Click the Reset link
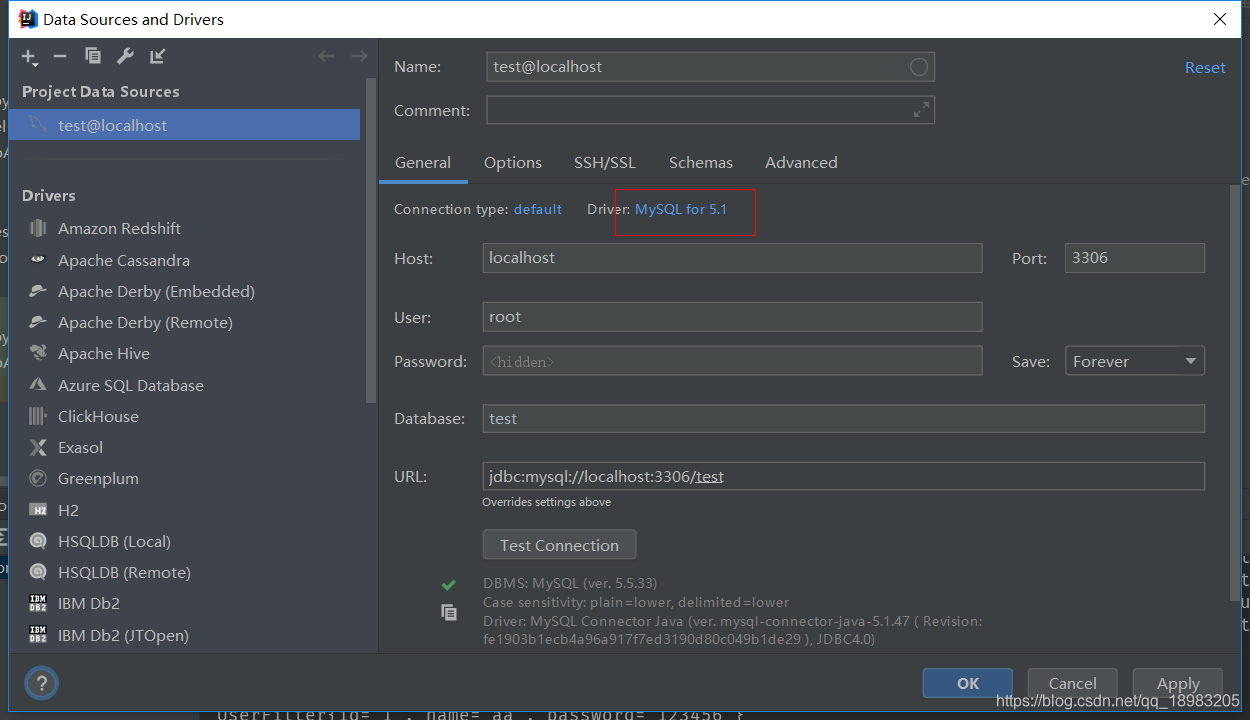Screen dimensions: 1250x720 1205,67
